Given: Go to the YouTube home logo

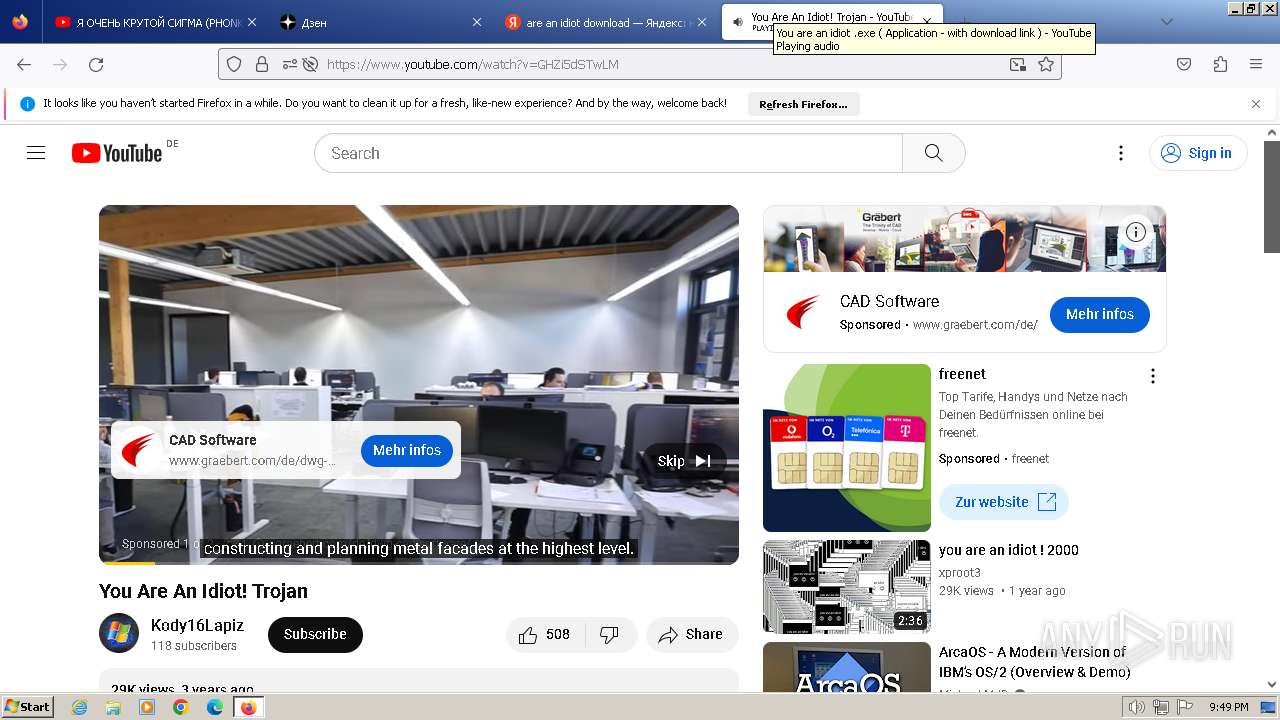Looking at the screenshot, I should click(117, 153).
